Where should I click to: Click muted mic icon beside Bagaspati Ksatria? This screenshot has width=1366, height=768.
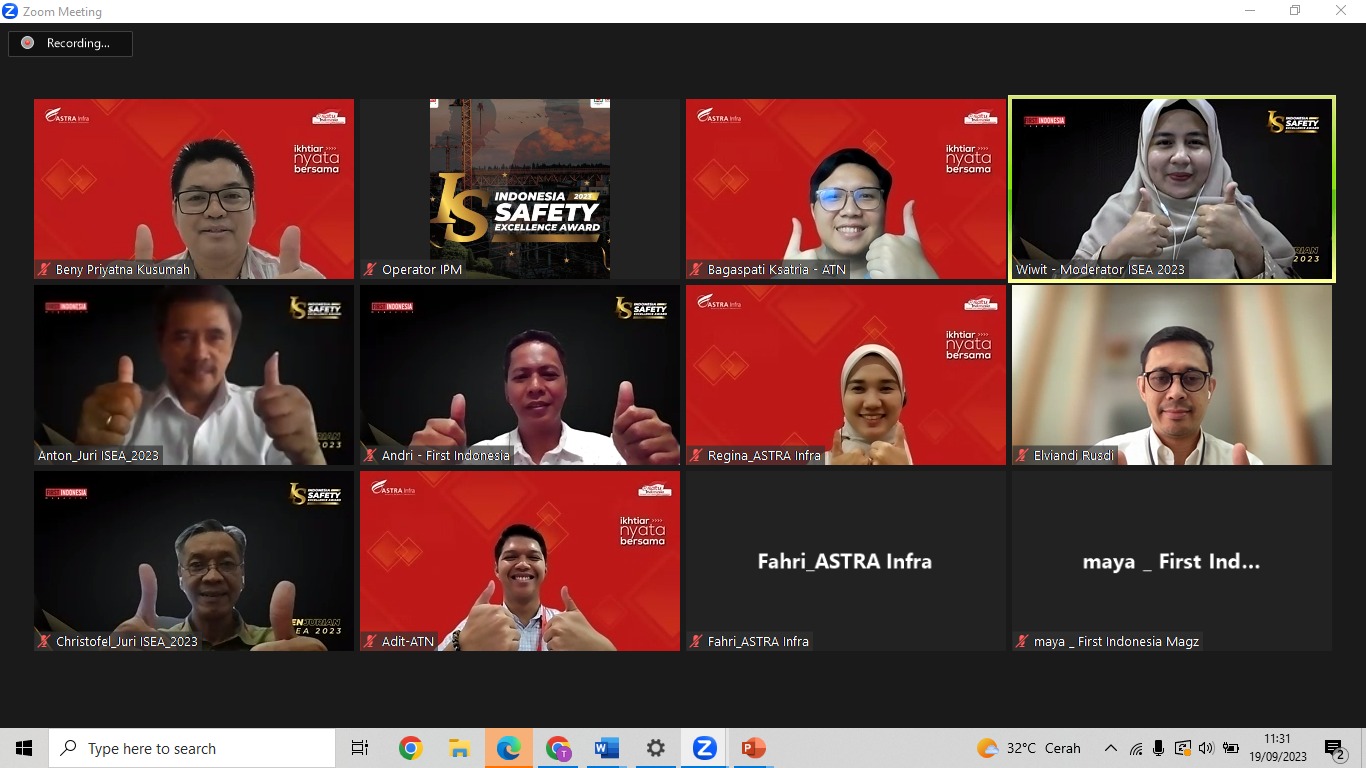(x=696, y=270)
